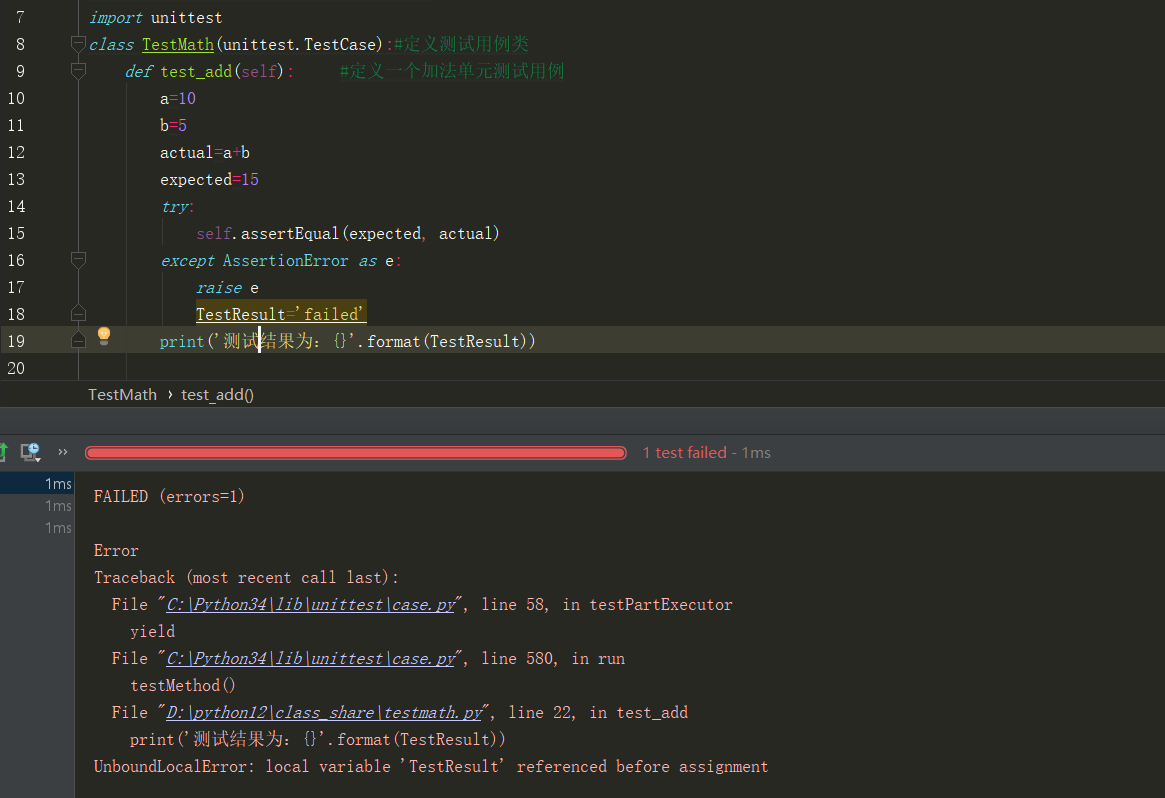Screen dimensions: 1165x798
Task: Collapse the except block at line 16
Action: click(x=78, y=260)
